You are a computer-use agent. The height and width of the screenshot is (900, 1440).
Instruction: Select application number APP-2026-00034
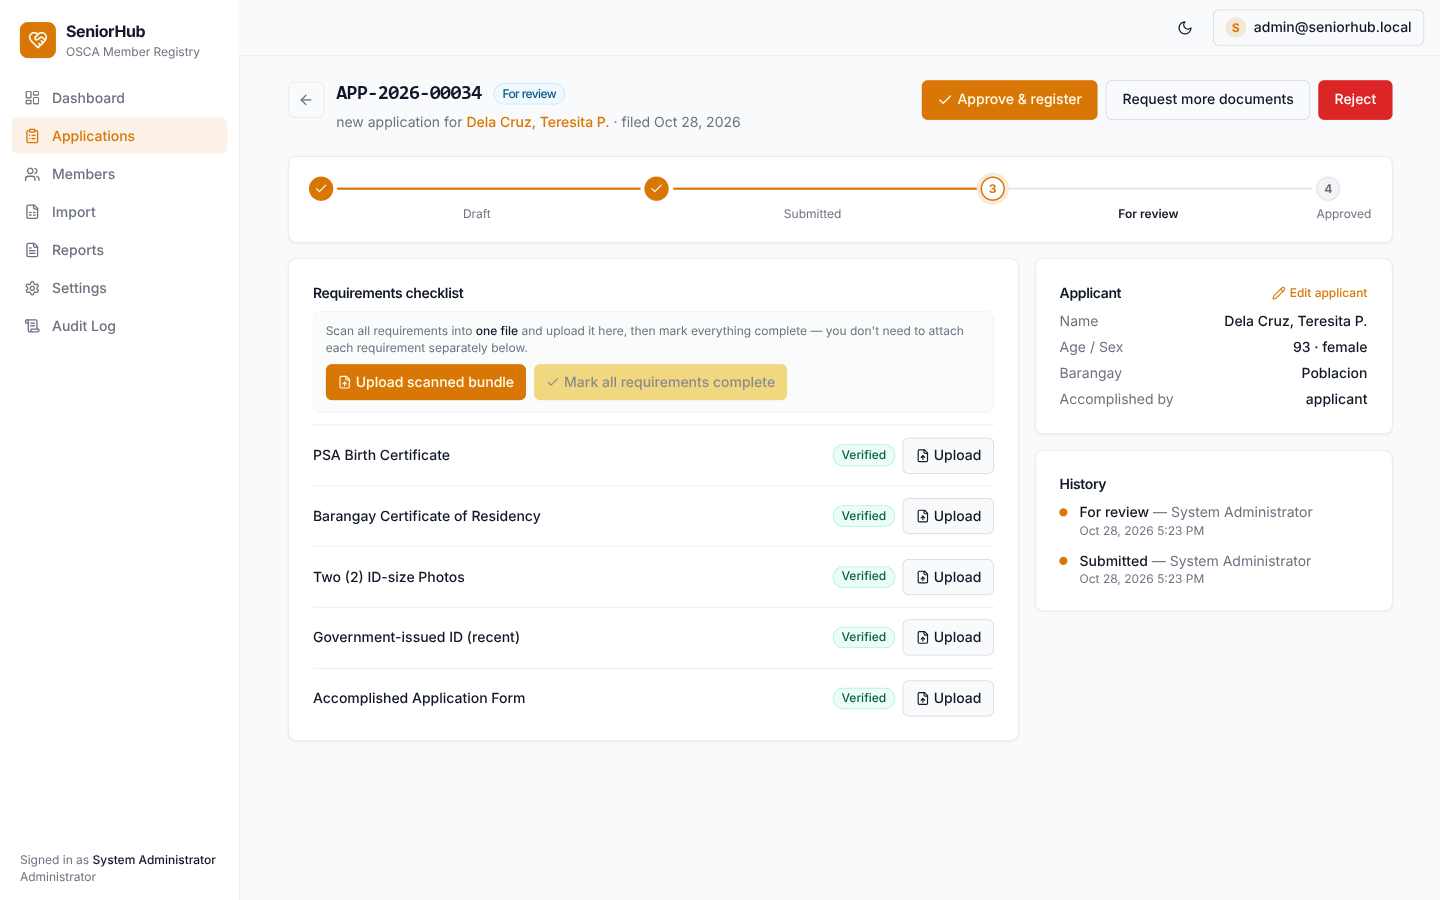[409, 93]
